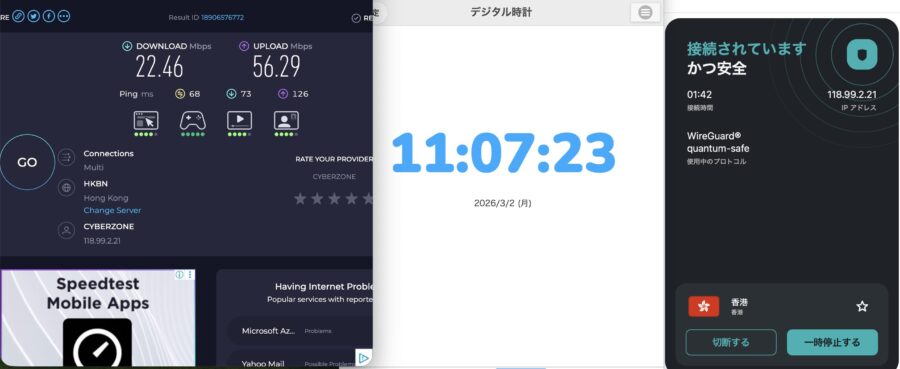Click the upload speed value 56.29

point(277,68)
